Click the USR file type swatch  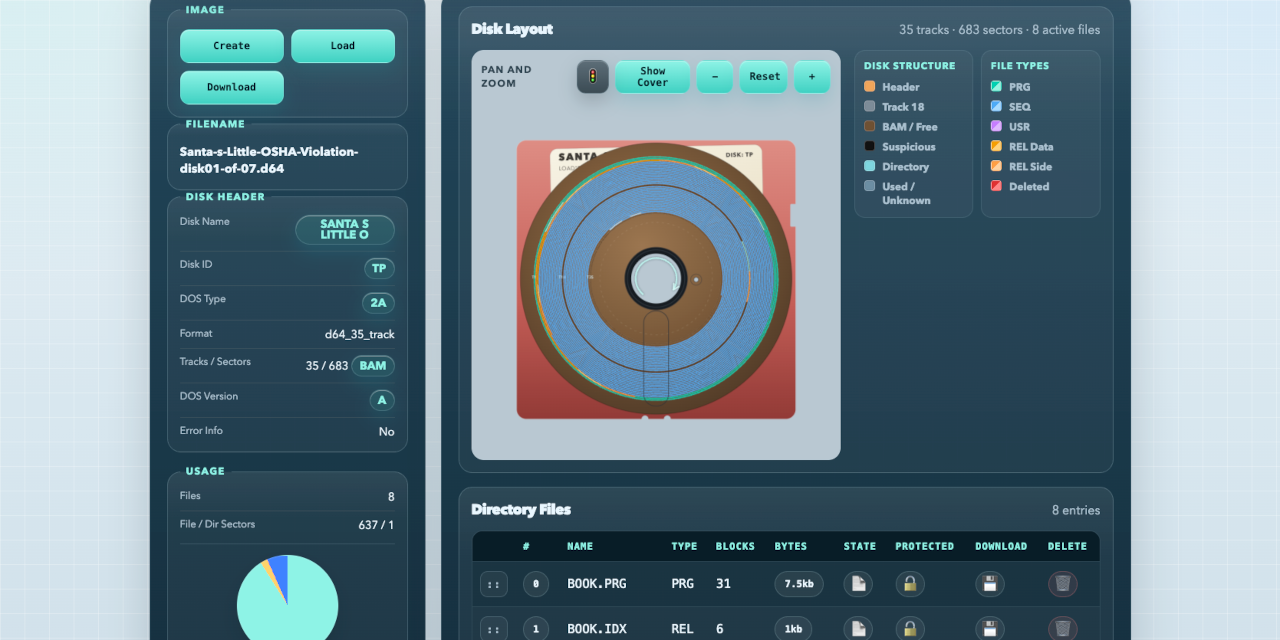point(996,127)
